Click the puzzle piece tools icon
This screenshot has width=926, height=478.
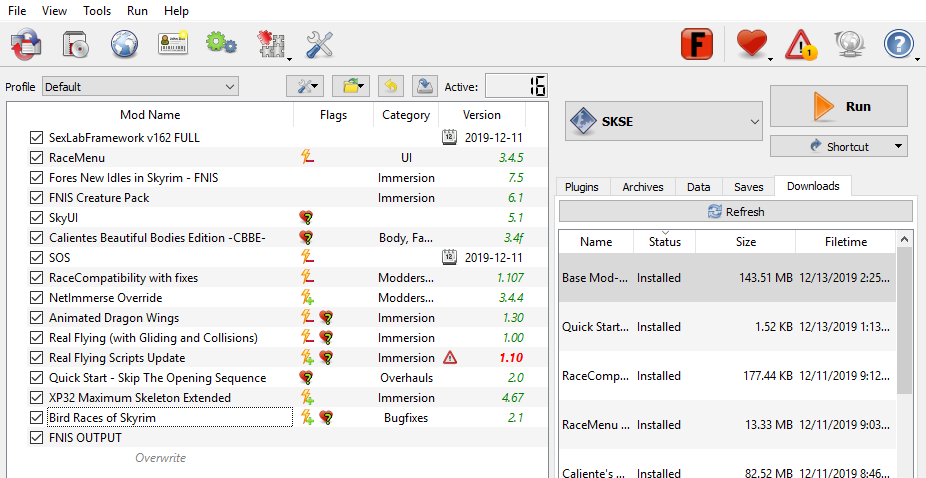[x=270, y=45]
